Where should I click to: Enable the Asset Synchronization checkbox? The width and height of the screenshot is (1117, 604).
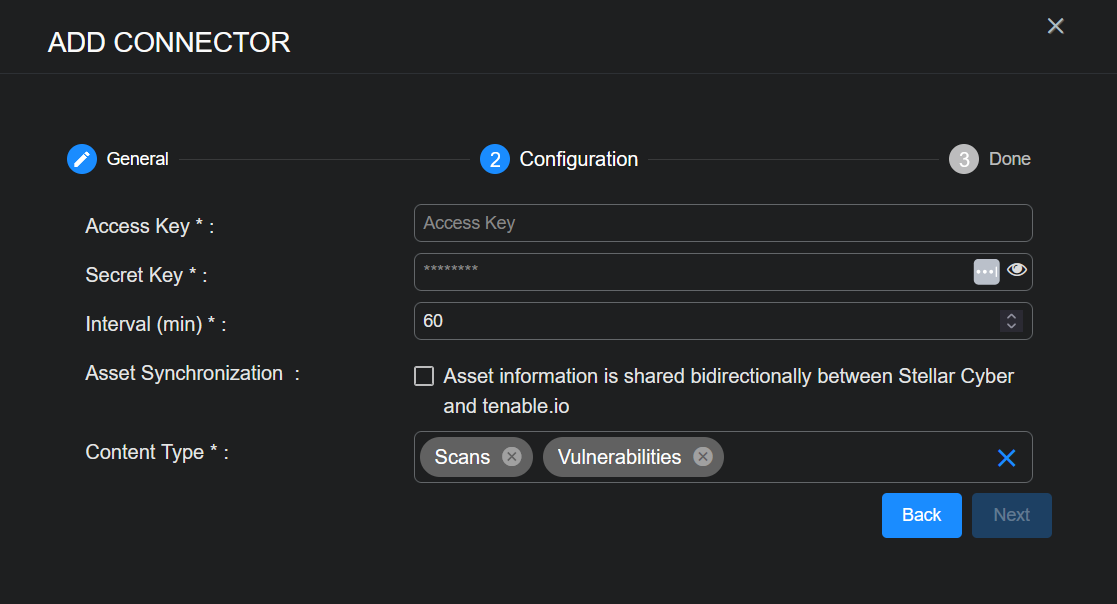point(424,376)
